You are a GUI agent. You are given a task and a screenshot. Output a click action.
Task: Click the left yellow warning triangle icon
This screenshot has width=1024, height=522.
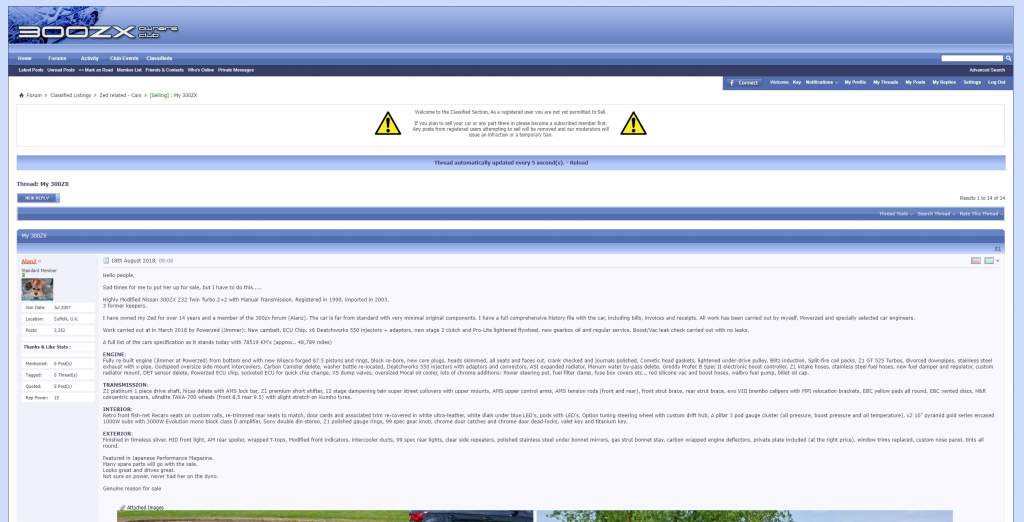point(387,123)
